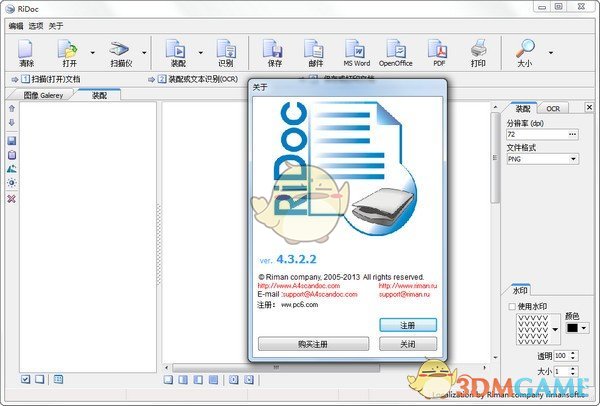Click the support@riman.ru email link
This screenshot has width=600, height=406.
[x=404, y=294]
